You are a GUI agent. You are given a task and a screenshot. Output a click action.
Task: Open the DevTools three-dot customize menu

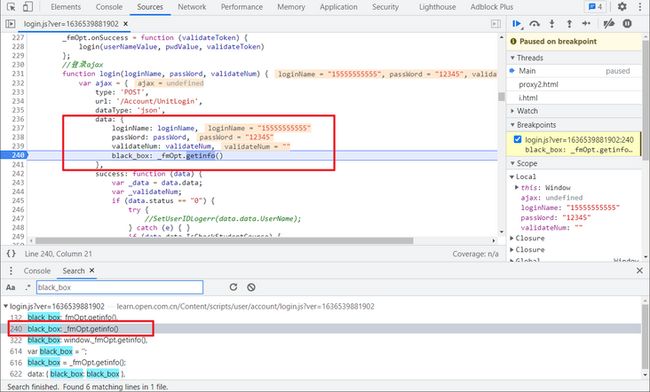coord(640,7)
